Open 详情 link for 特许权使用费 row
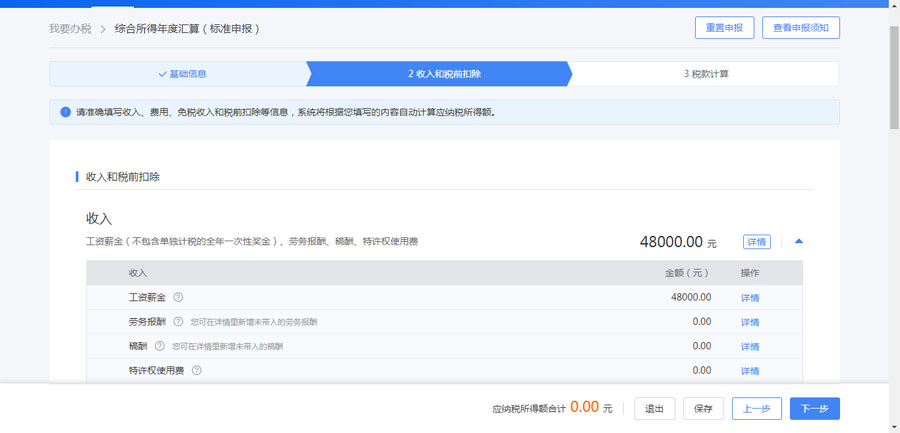 tap(749, 371)
